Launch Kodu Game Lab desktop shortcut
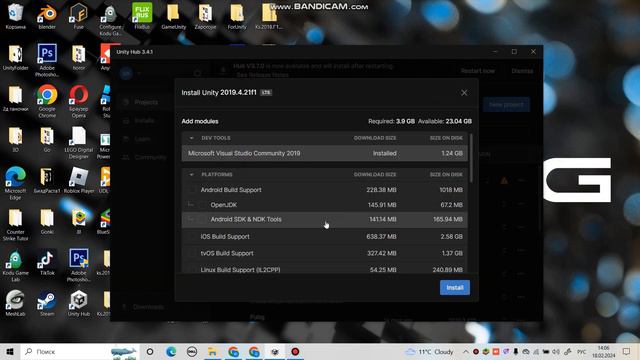Viewport: 640px width, 360px height. point(16,265)
